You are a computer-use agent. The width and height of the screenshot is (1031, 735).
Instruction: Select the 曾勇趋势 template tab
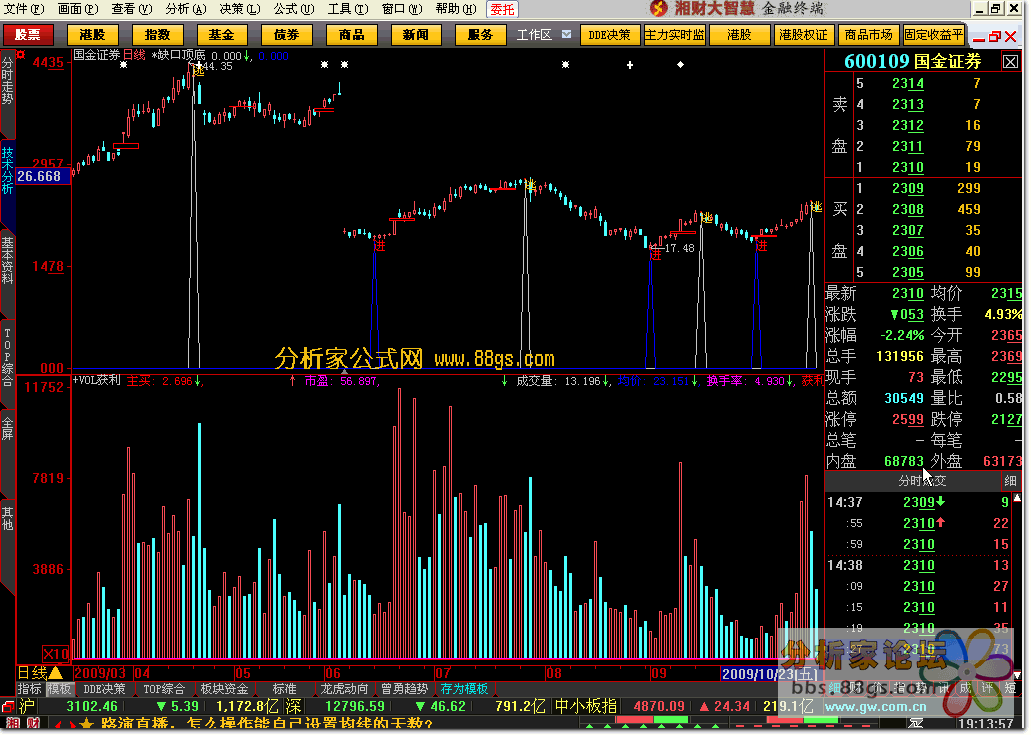point(404,688)
